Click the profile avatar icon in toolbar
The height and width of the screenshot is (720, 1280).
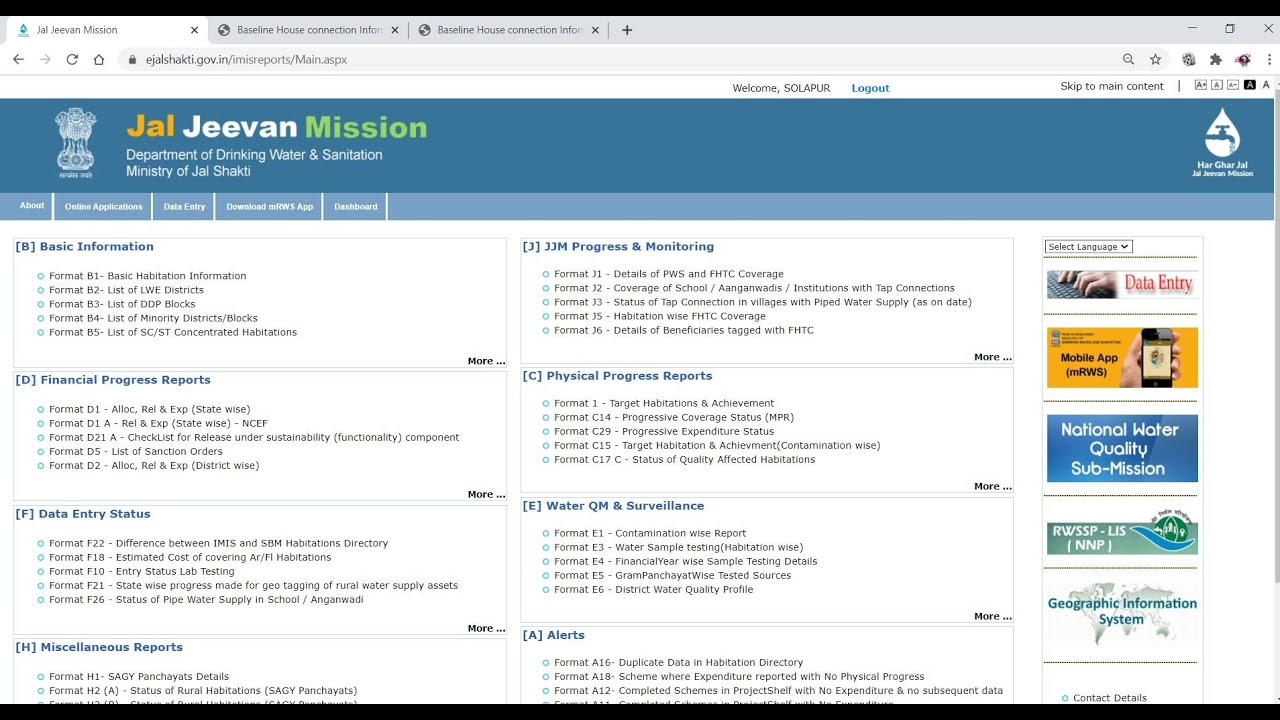click(x=1243, y=59)
